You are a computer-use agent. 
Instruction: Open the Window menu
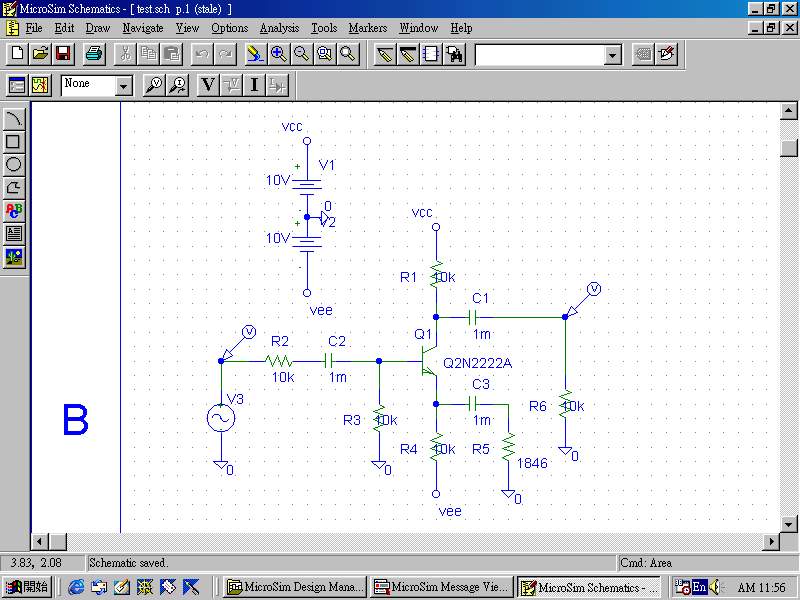(x=418, y=28)
